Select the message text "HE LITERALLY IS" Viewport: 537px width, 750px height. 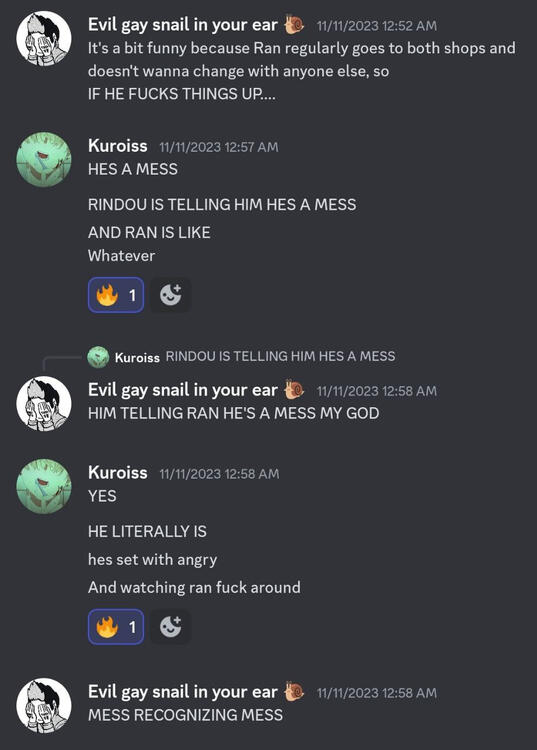point(147,531)
